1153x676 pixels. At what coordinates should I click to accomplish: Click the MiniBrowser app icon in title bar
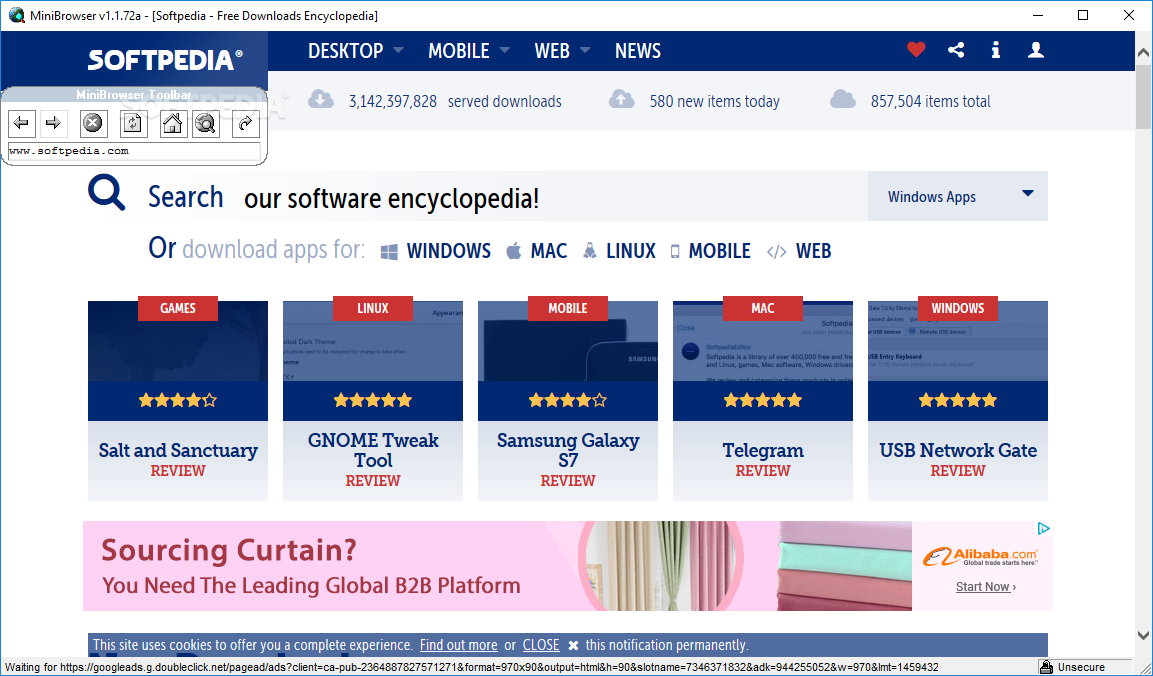pyautogui.click(x=16, y=15)
